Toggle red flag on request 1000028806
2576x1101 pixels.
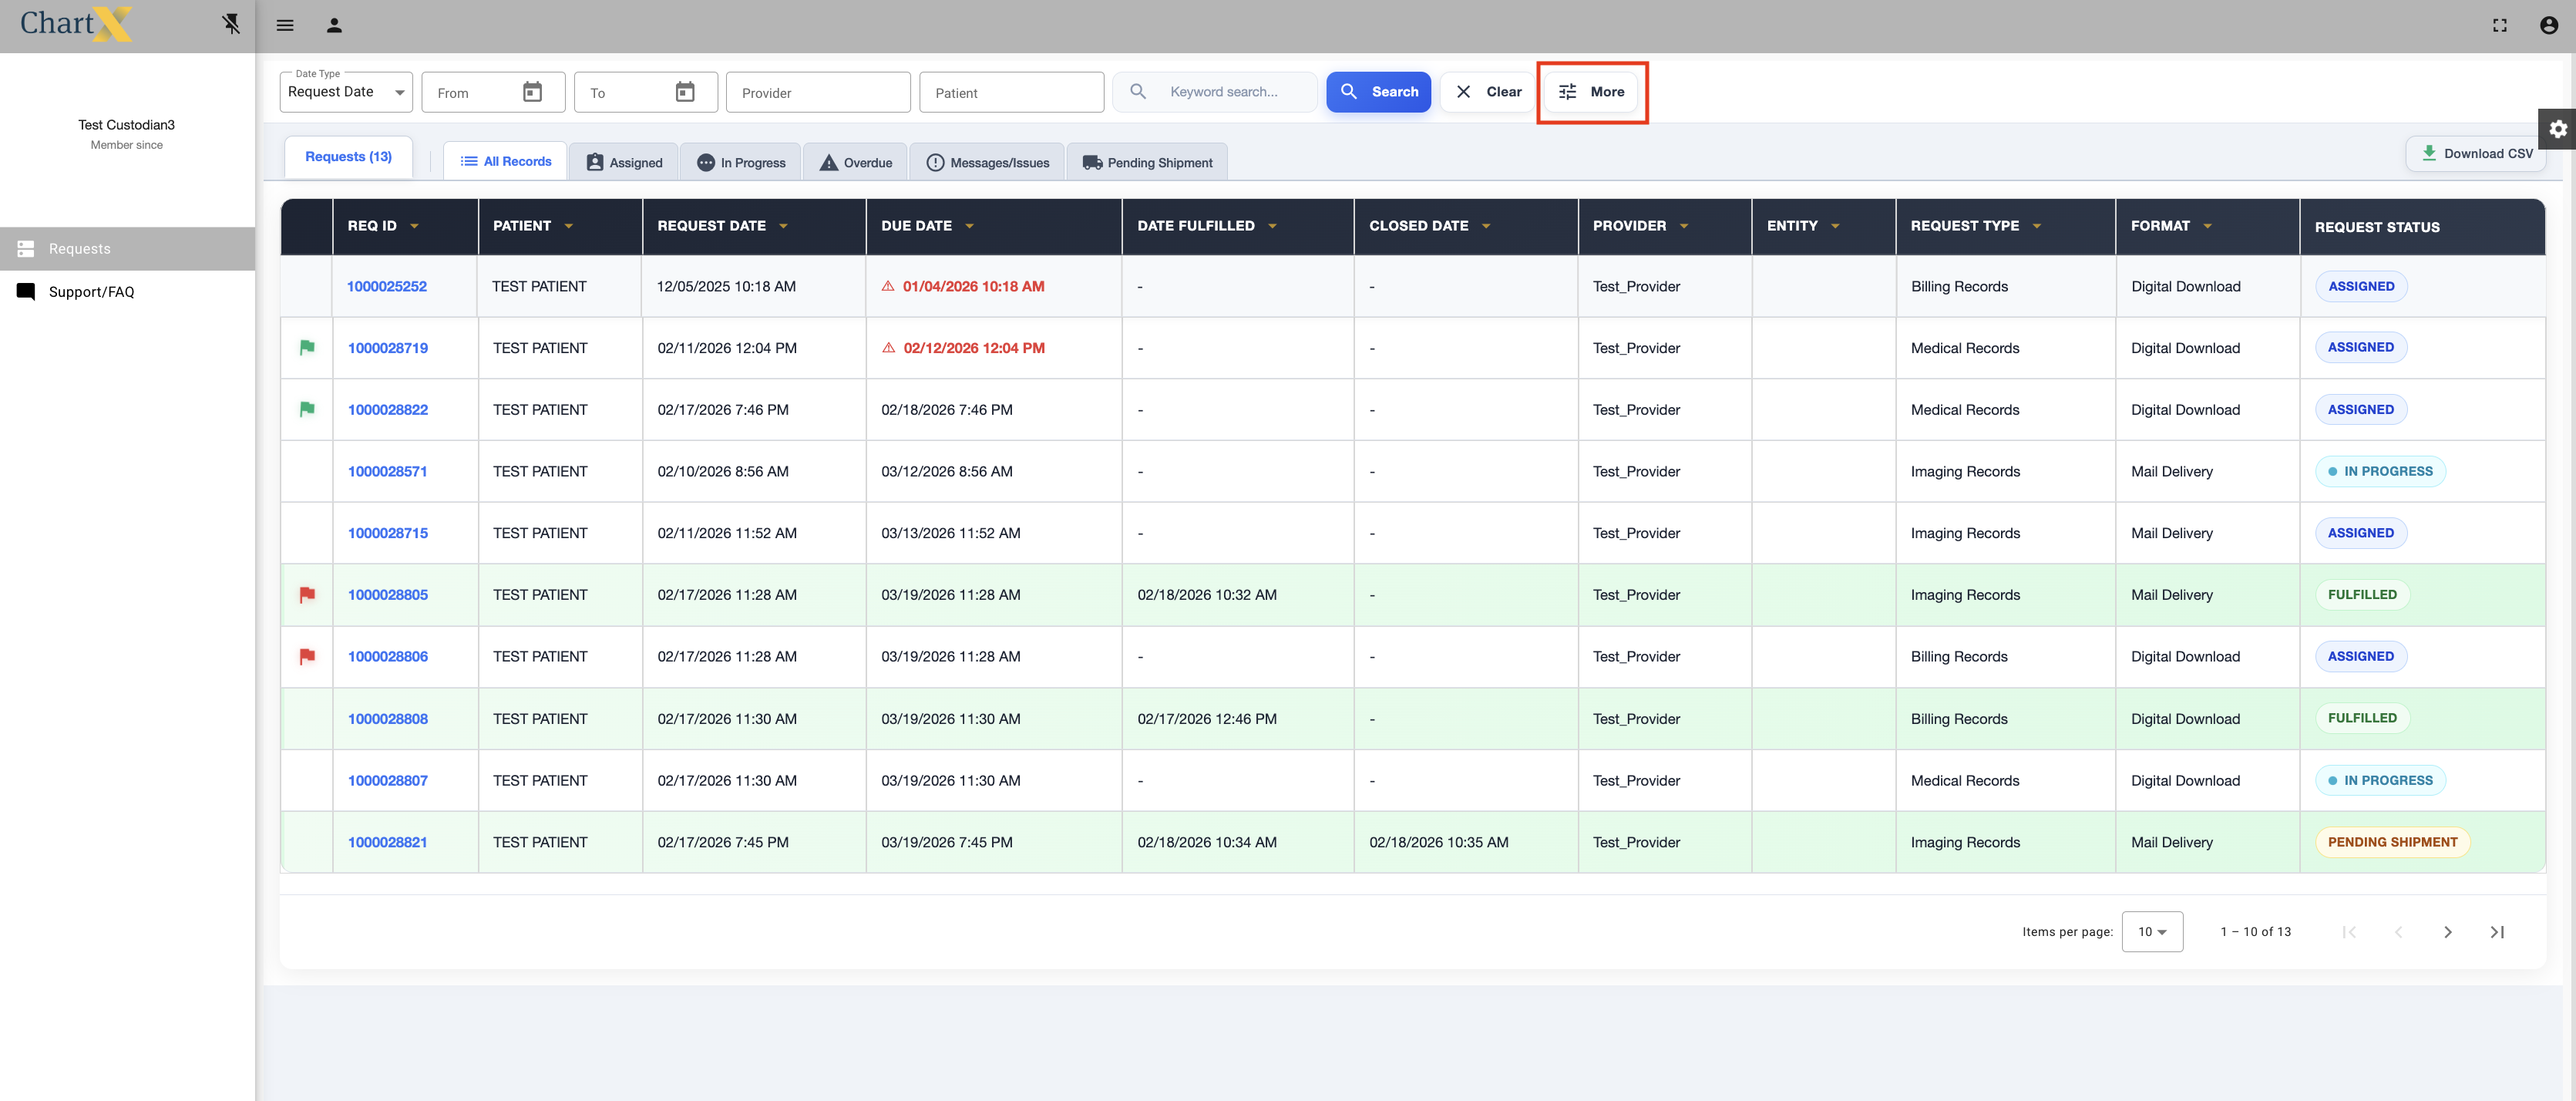(307, 657)
